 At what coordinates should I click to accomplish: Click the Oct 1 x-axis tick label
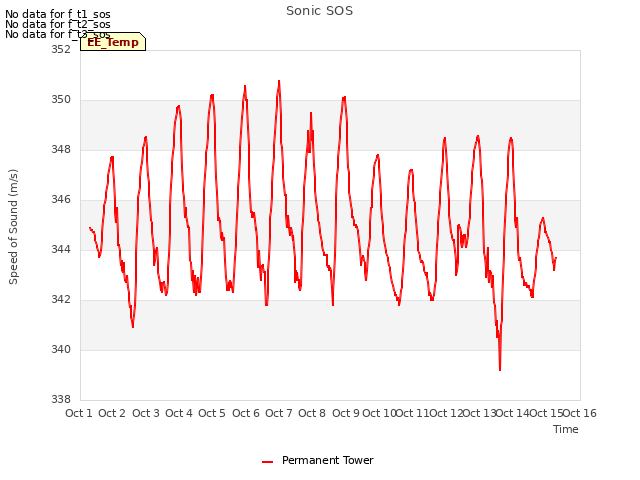tap(79, 413)
